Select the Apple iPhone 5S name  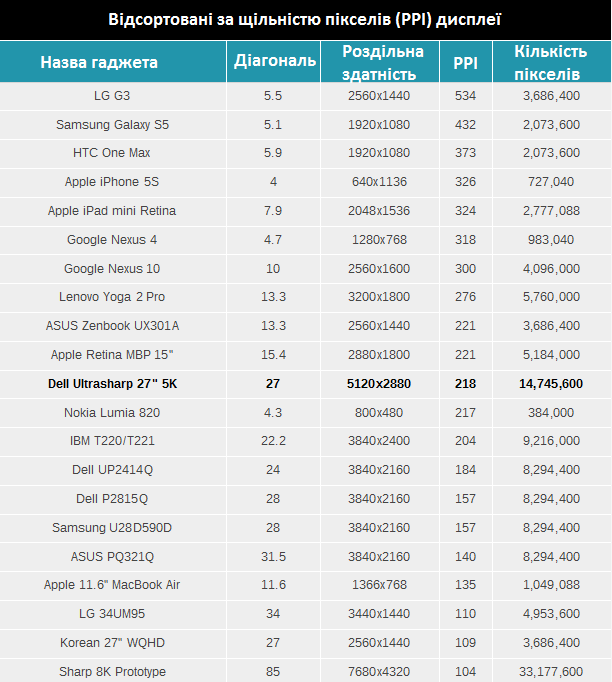pyautogui.click(x=112, y=182)
